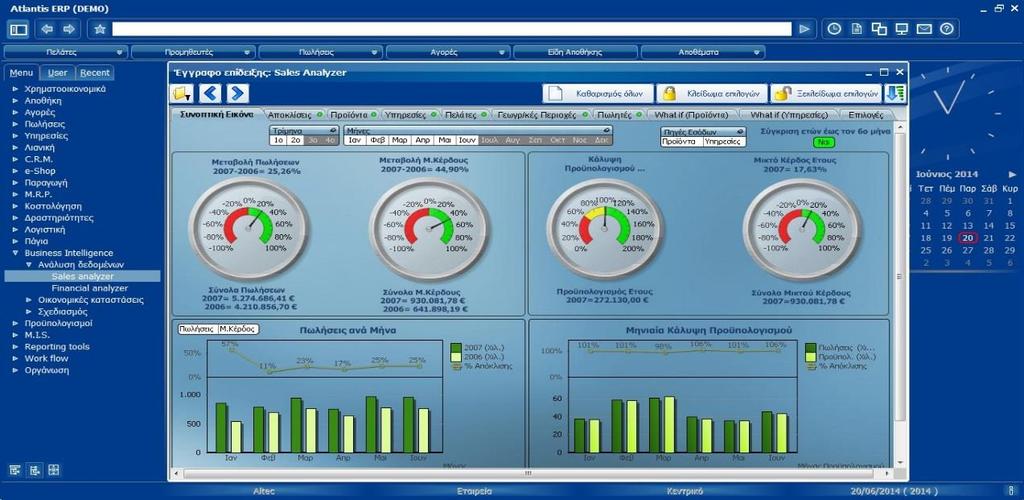
Task: Click the back arrow in top toolbar
Action: pos(47,29)
